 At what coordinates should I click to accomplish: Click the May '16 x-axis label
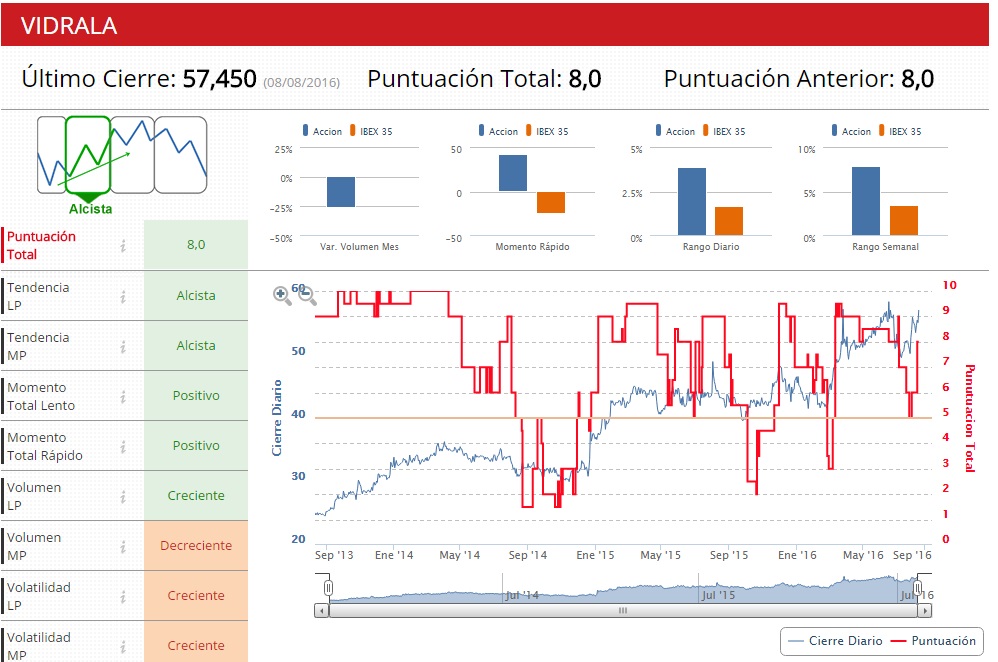click(863, 555)
